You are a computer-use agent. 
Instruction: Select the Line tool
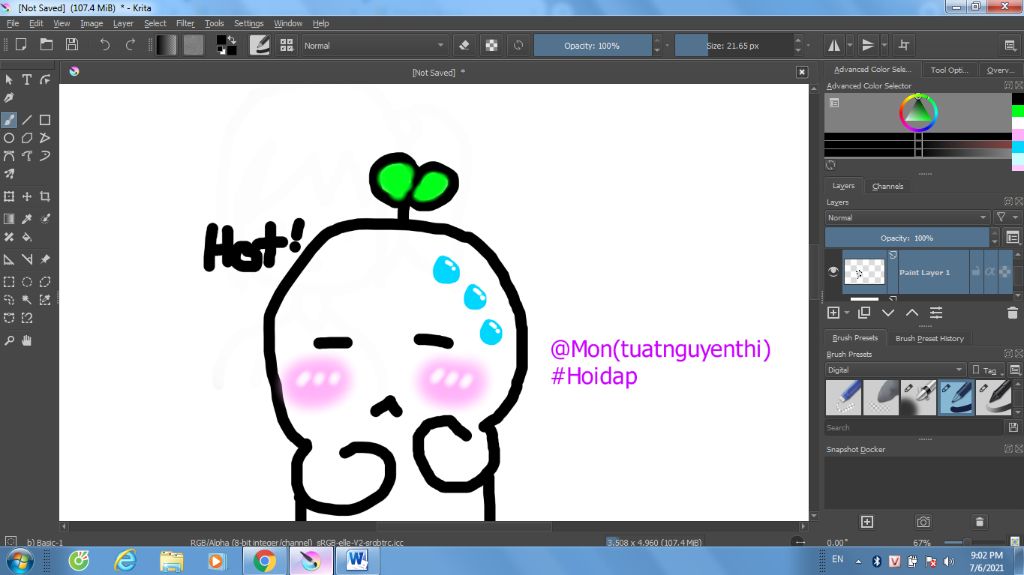[27, 120]
